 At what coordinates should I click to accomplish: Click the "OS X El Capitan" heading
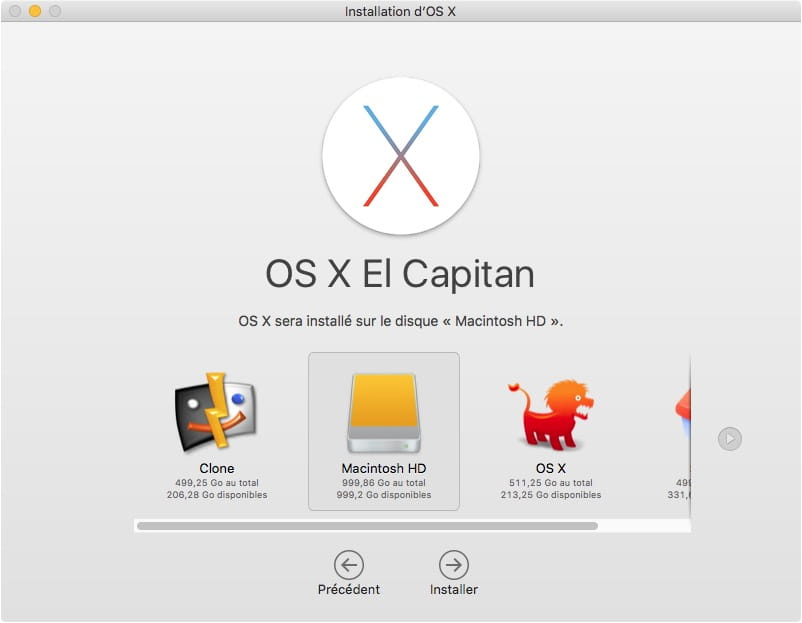[x=400, y=274]
